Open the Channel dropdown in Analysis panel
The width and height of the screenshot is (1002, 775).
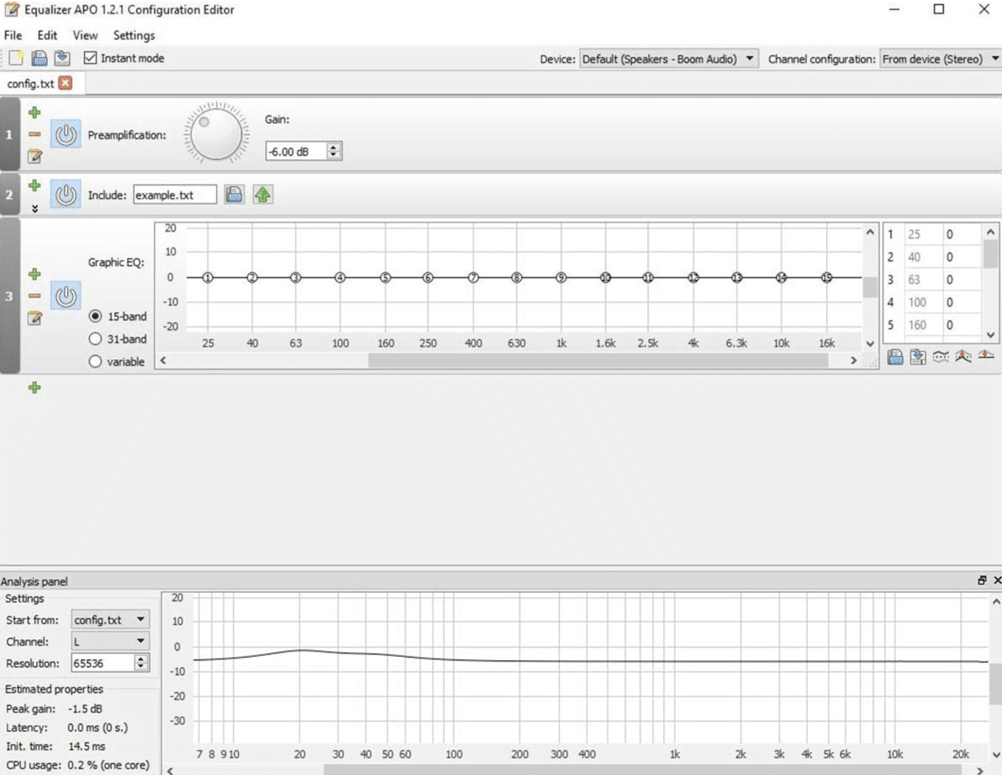click(x=110, y=641)
